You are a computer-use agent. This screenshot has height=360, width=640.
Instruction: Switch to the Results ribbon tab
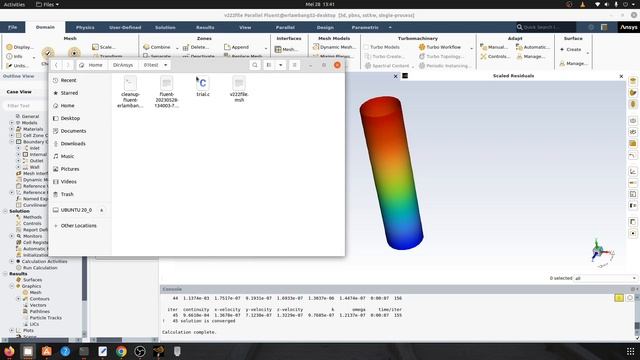coord(205,27)
